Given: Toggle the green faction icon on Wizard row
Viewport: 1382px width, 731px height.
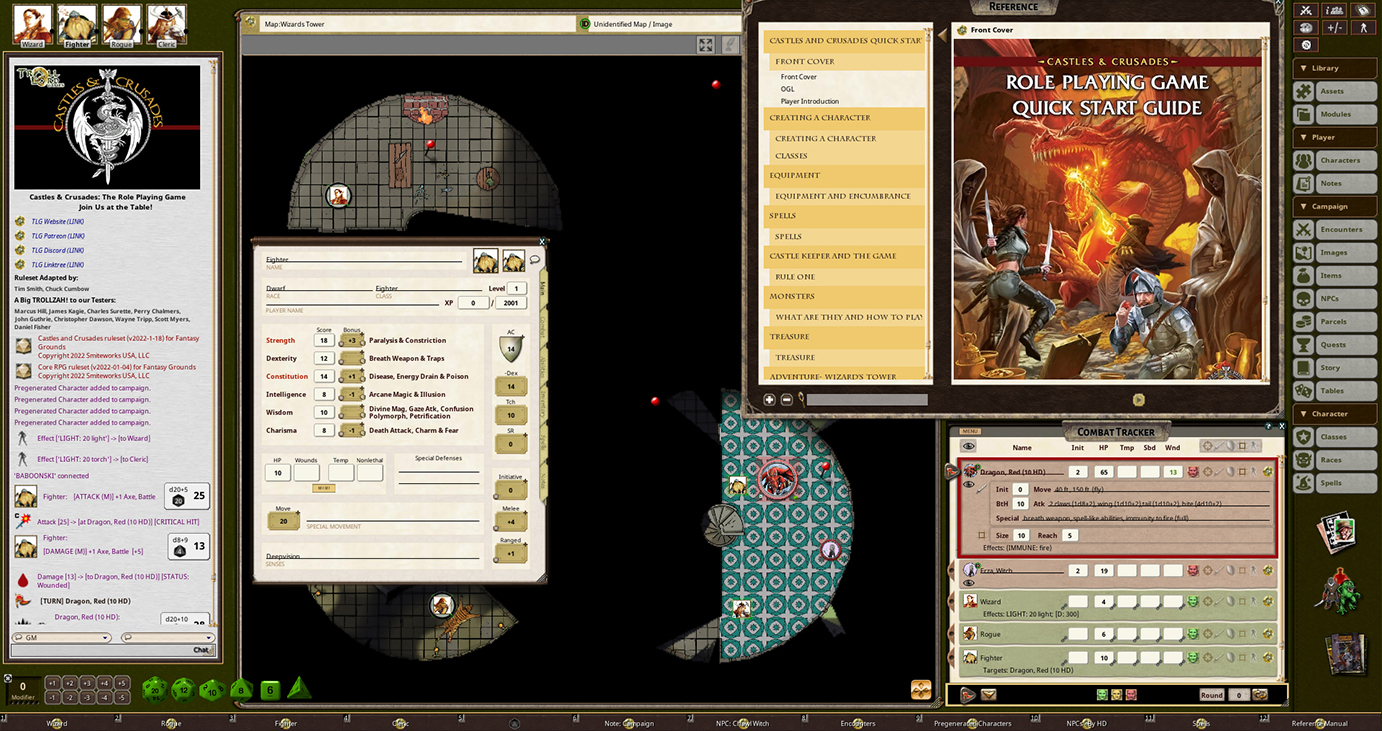Looking at the screenshot, I should (x=1192, y=602).
